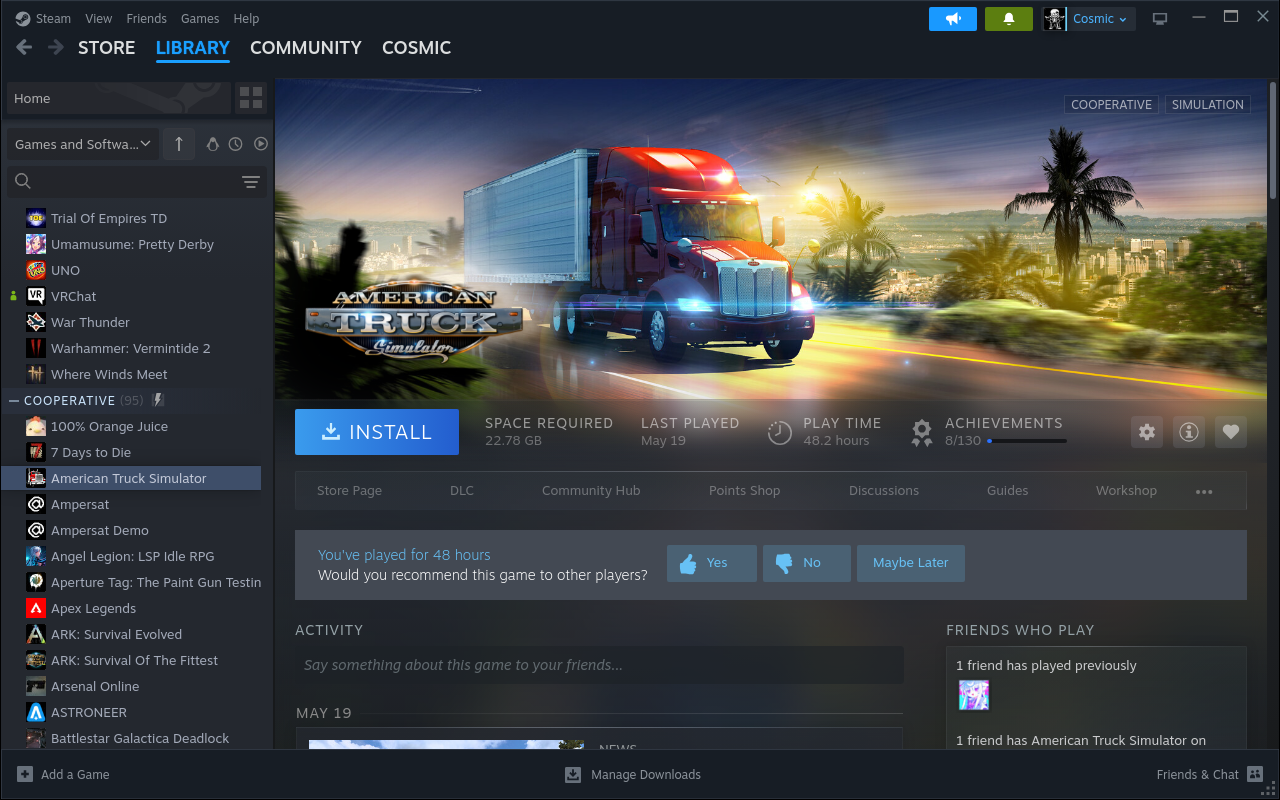The width and height of the screenshot is (1280, 800).
Task: Go forward with the right arrow
Action: pos(56,47)
